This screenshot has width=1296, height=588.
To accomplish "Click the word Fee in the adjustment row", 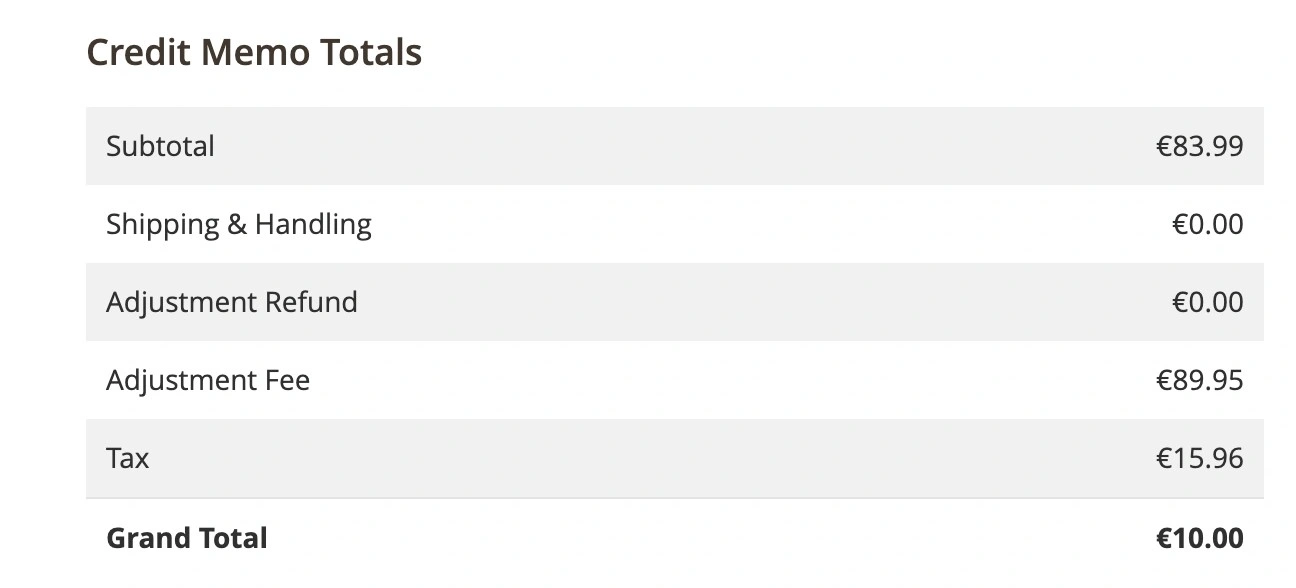I will point(287,380).
